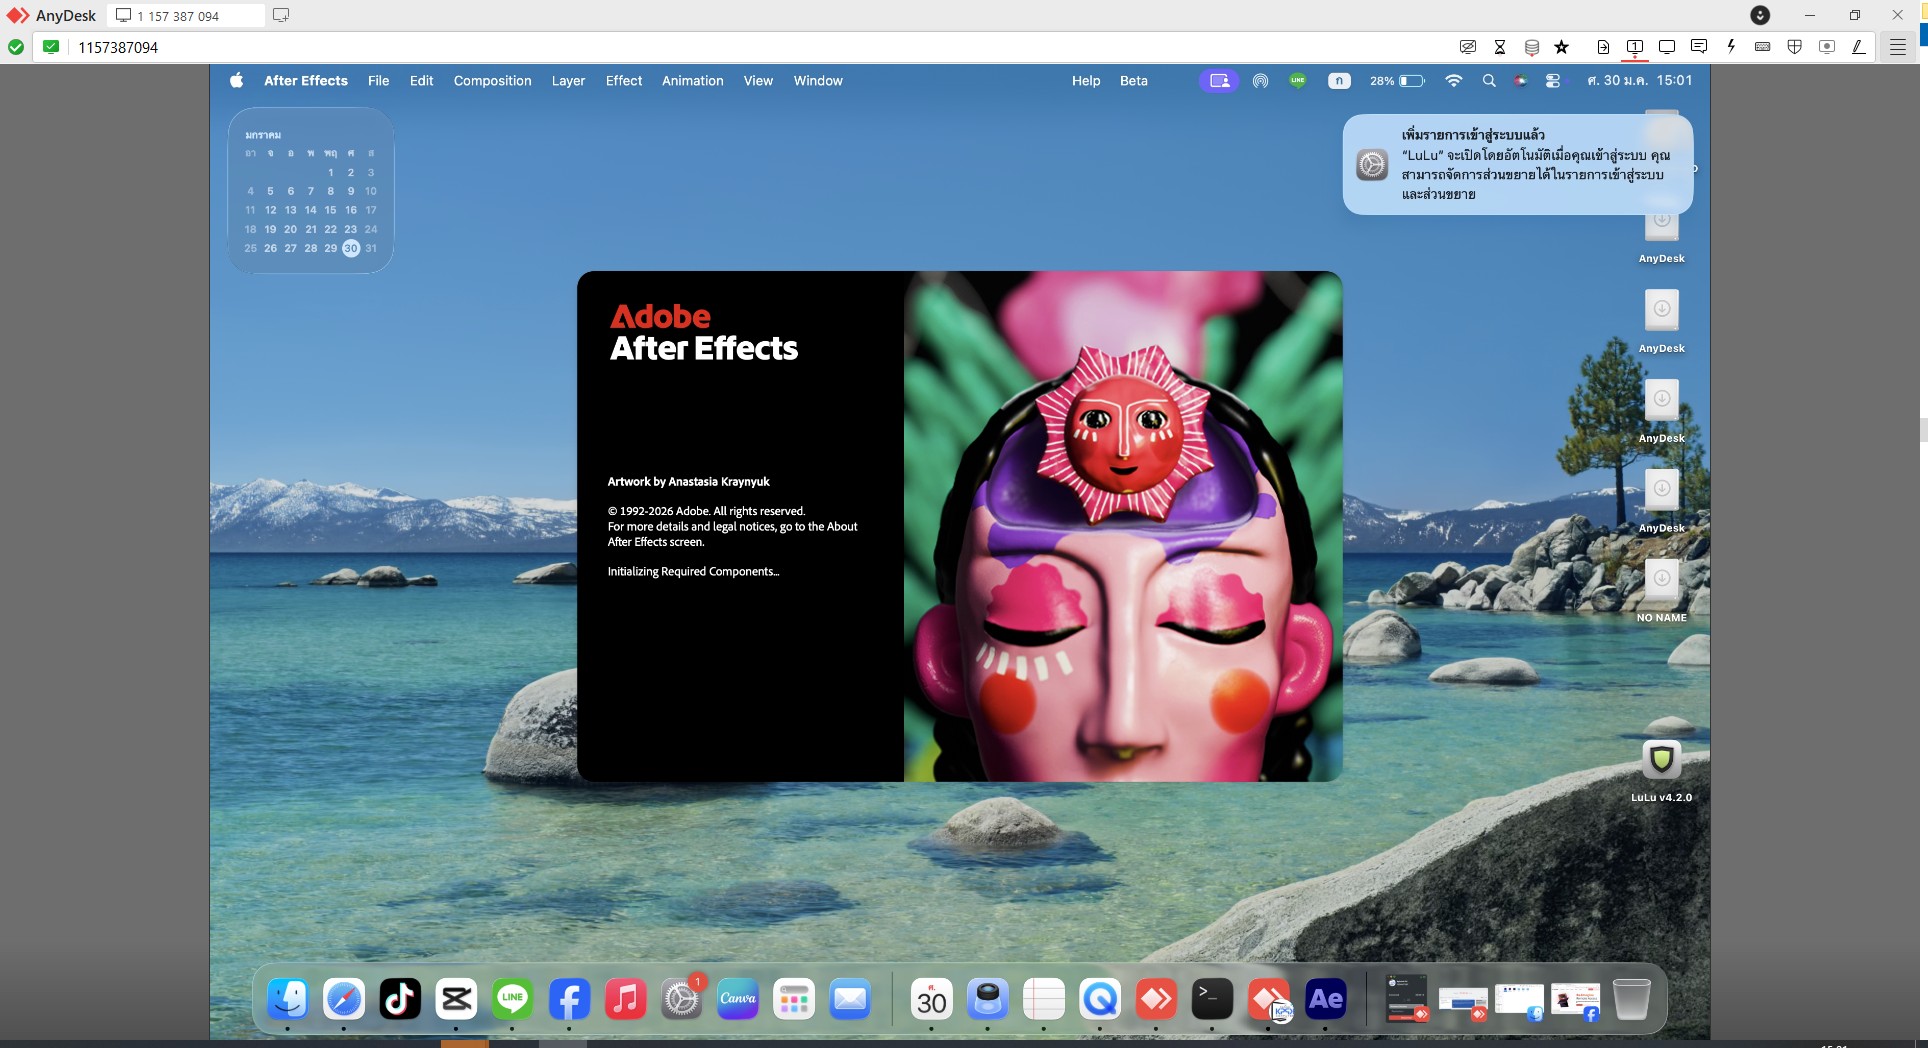Open the screen sharing status menu
The width and height of the screenshot is (1928, 1048).
[1219, 81]
